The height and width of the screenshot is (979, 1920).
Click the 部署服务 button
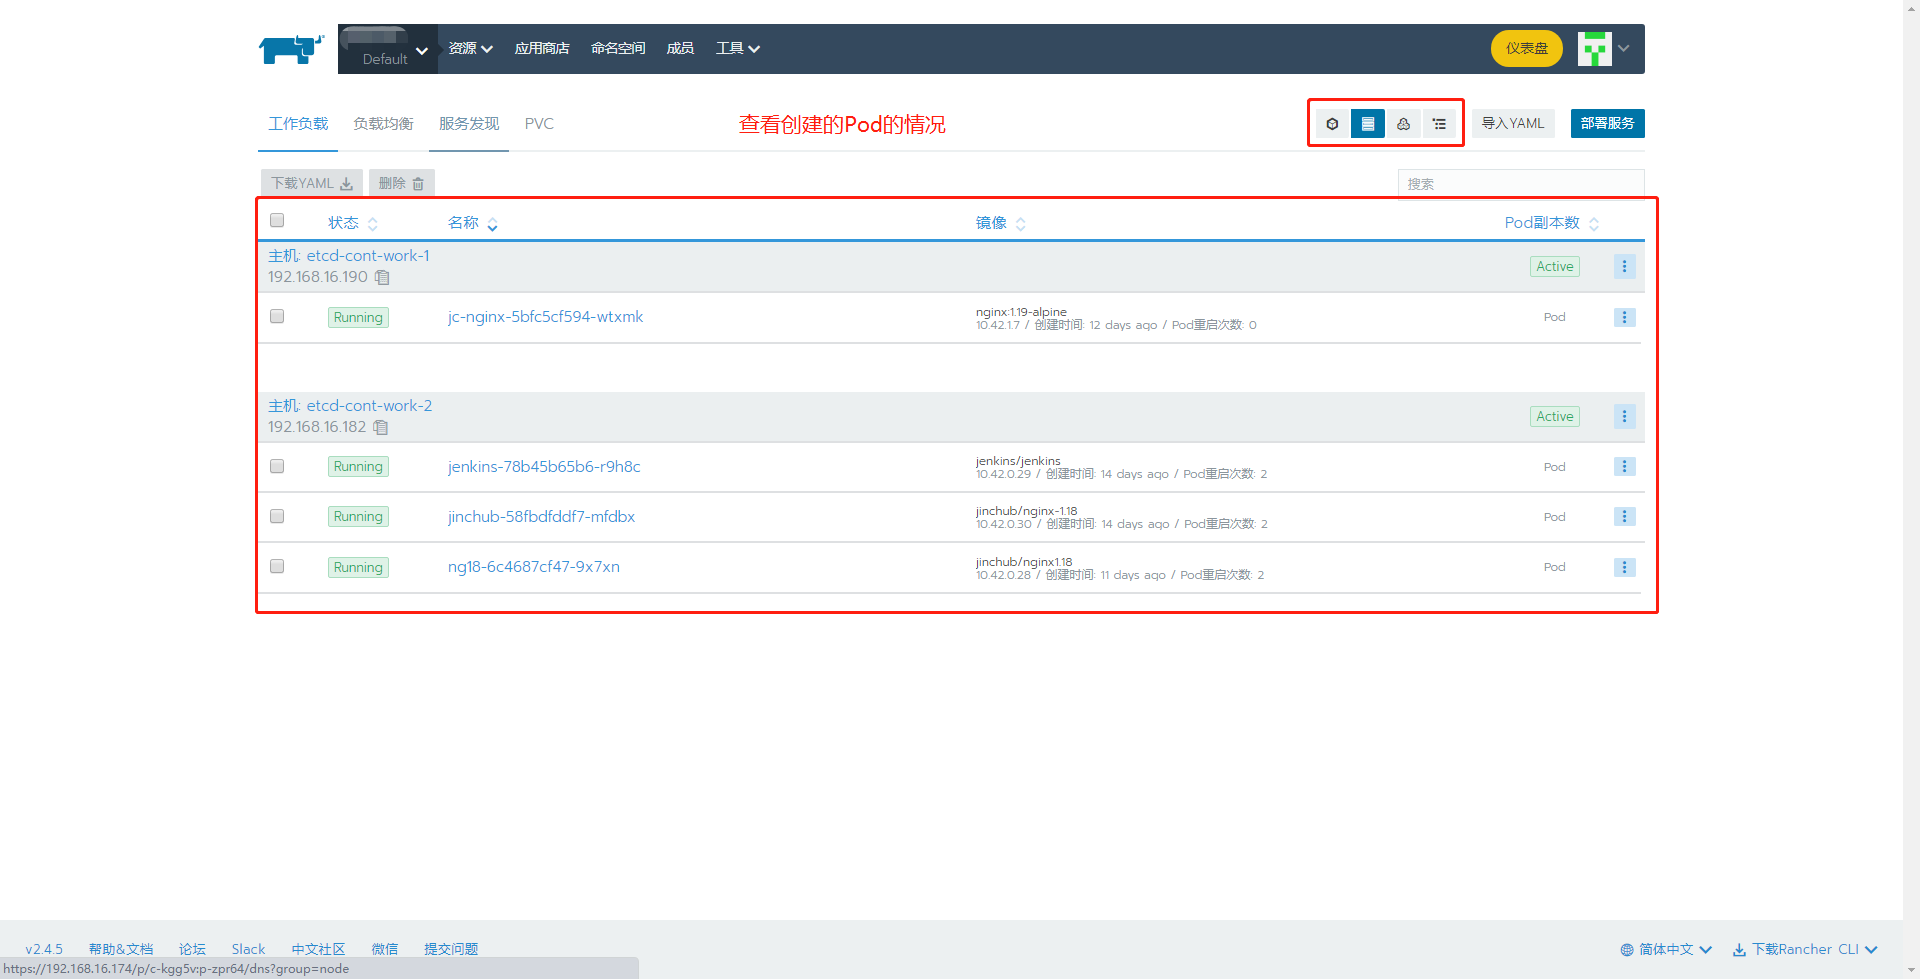pos(1607,124)
